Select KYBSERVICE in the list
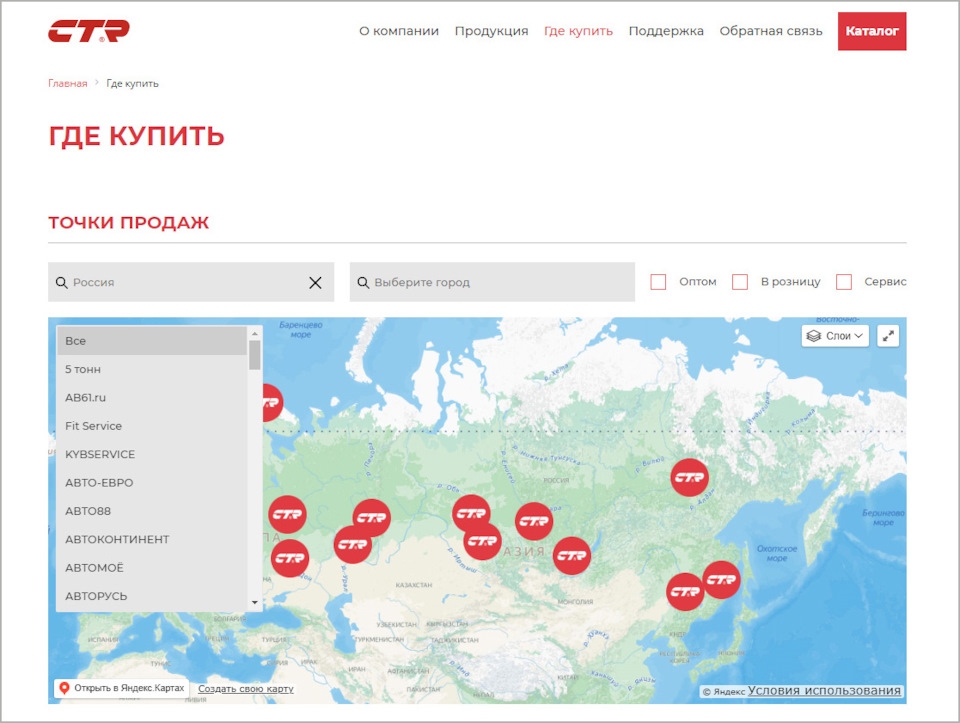The height and width of the screenshot is (723, 960). tap(152, 454)
